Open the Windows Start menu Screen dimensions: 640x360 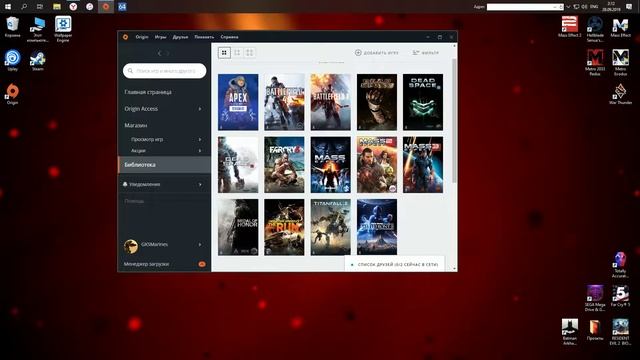pyautogui.click(x=8, y=7)
